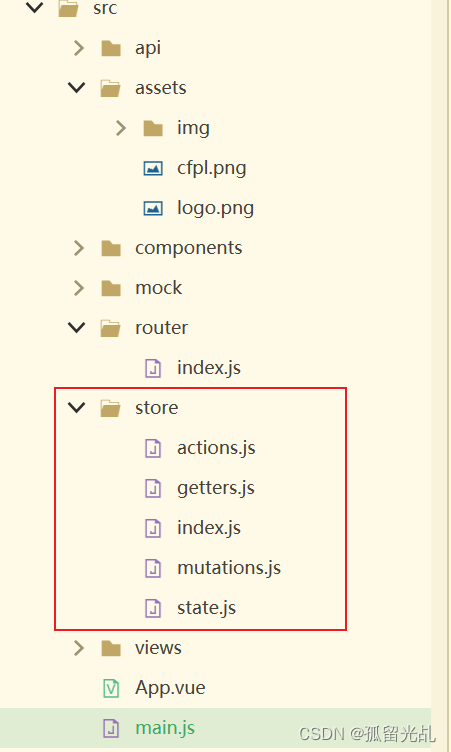The image size is (451, 752).
Task: Click the router index.js file icon
Action: 153,368
